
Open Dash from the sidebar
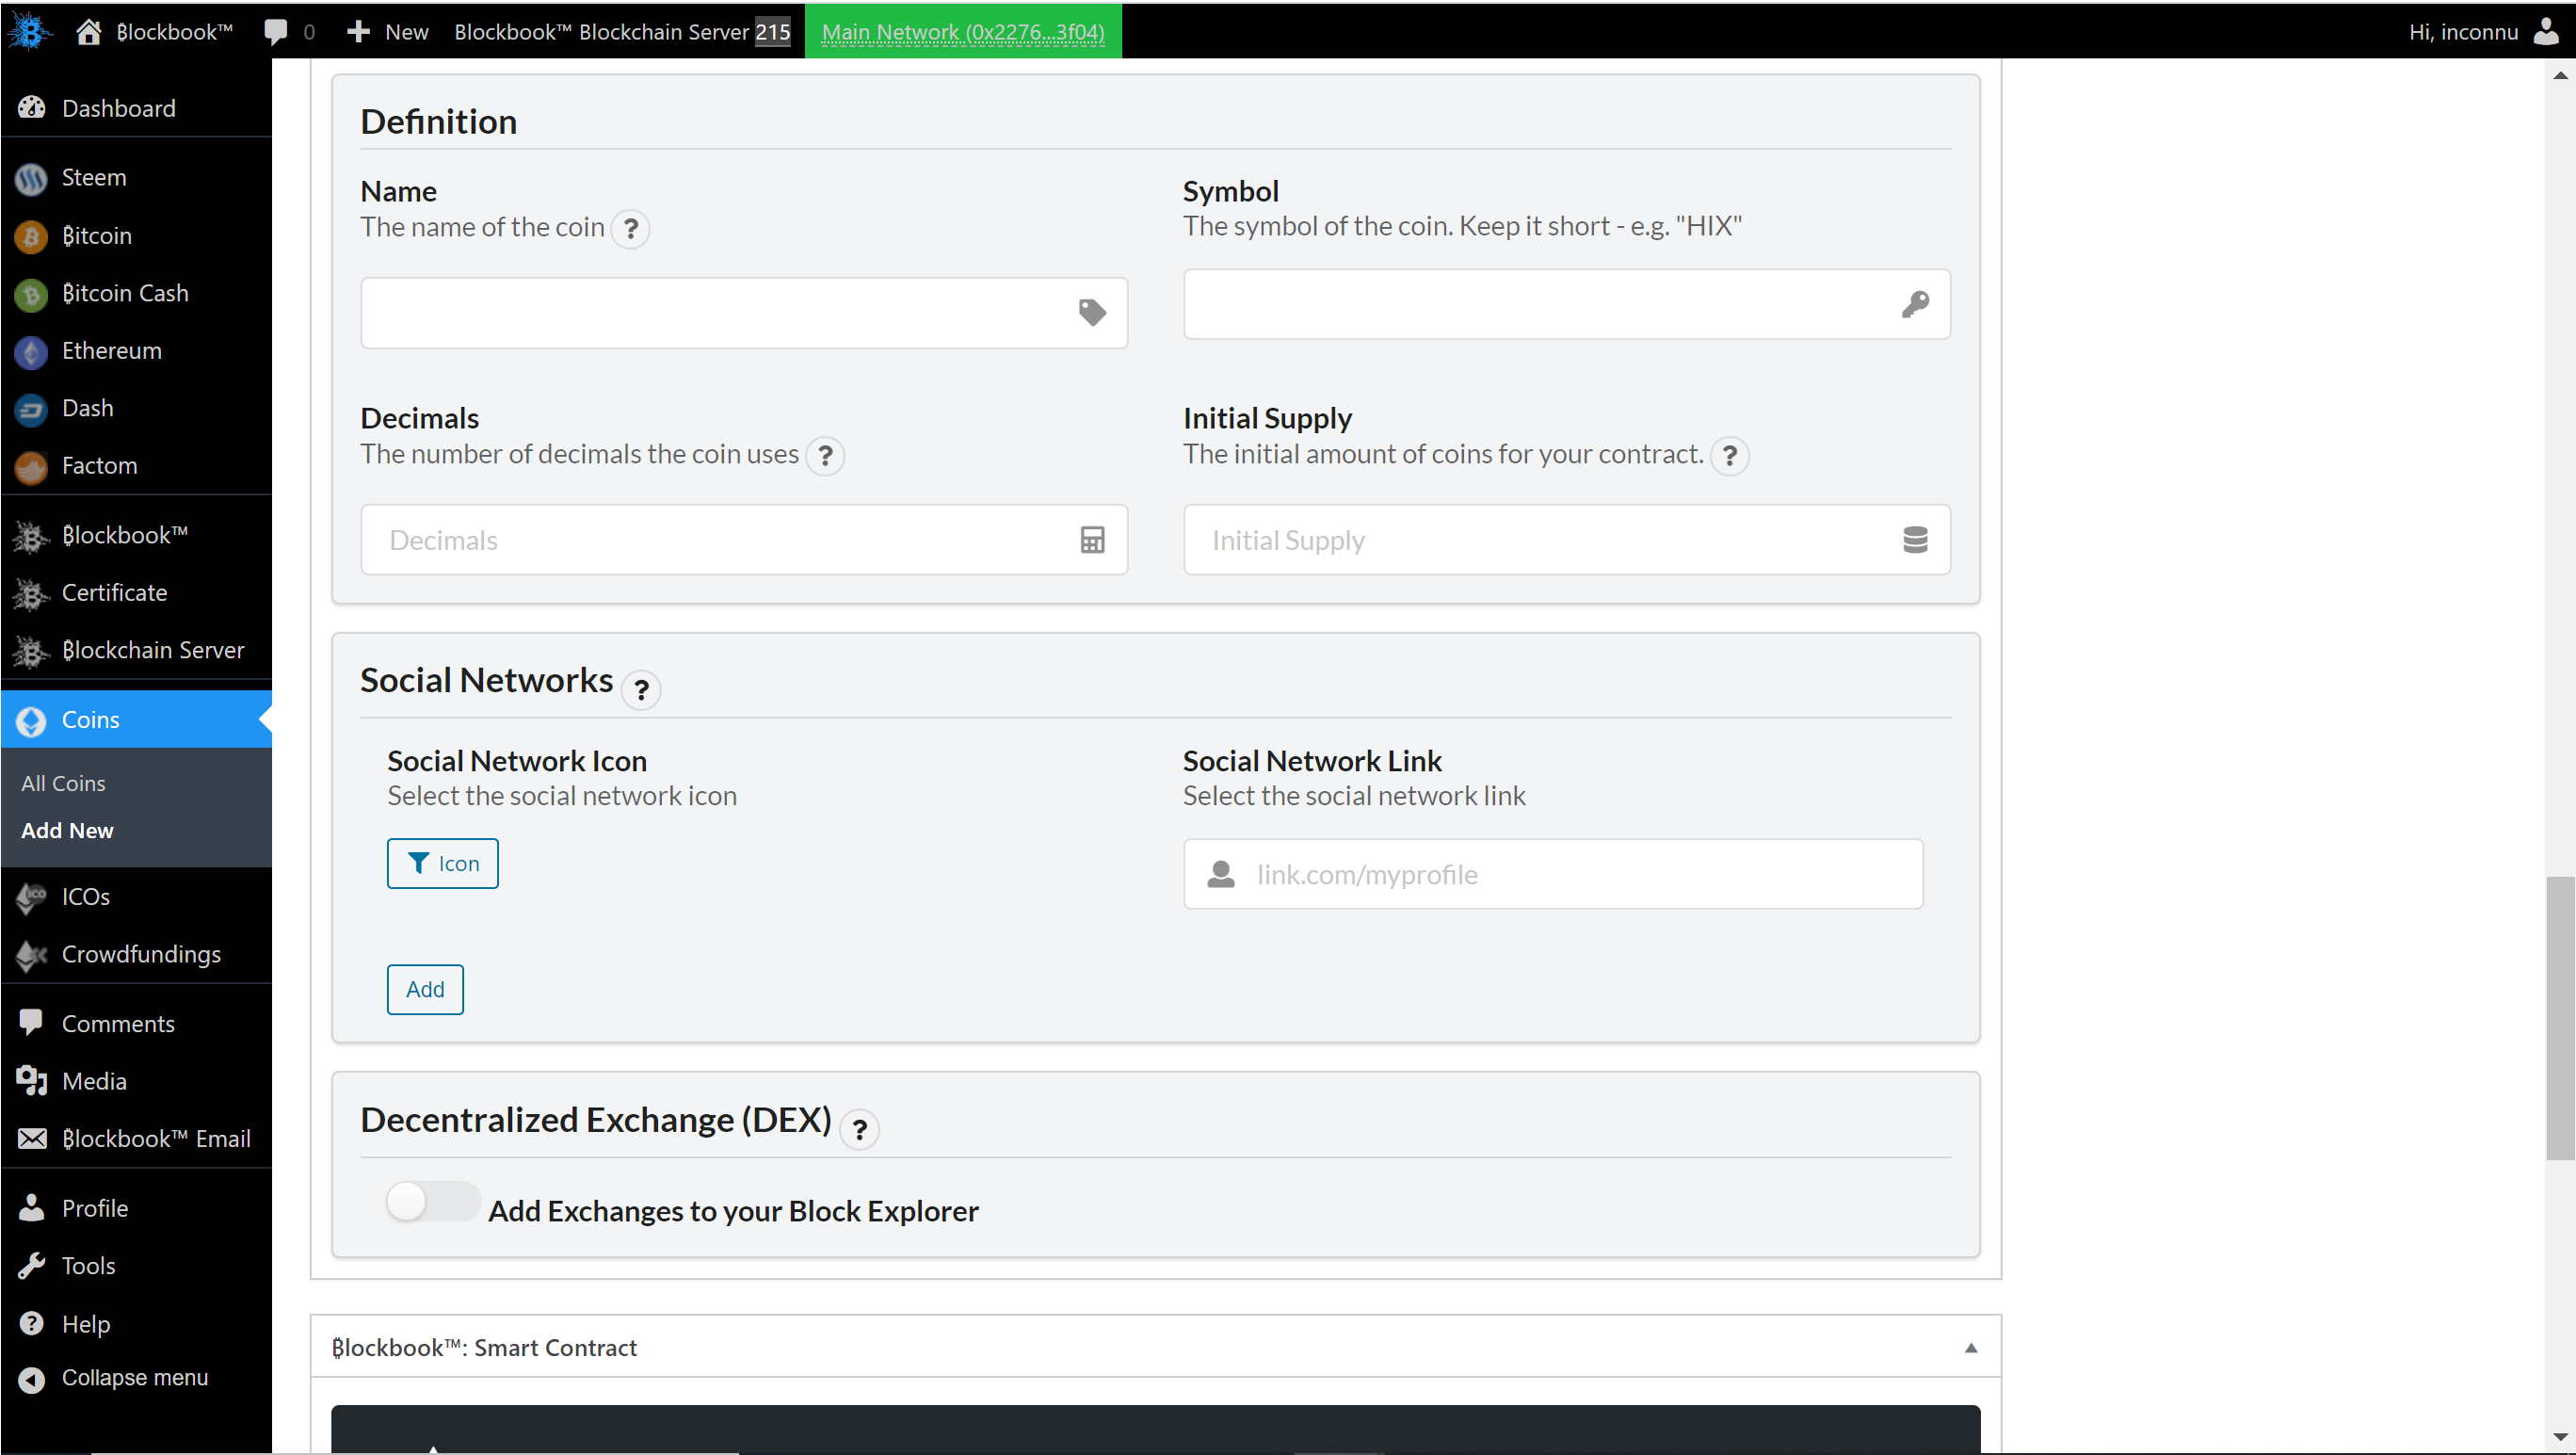click(x=136, y=408)
